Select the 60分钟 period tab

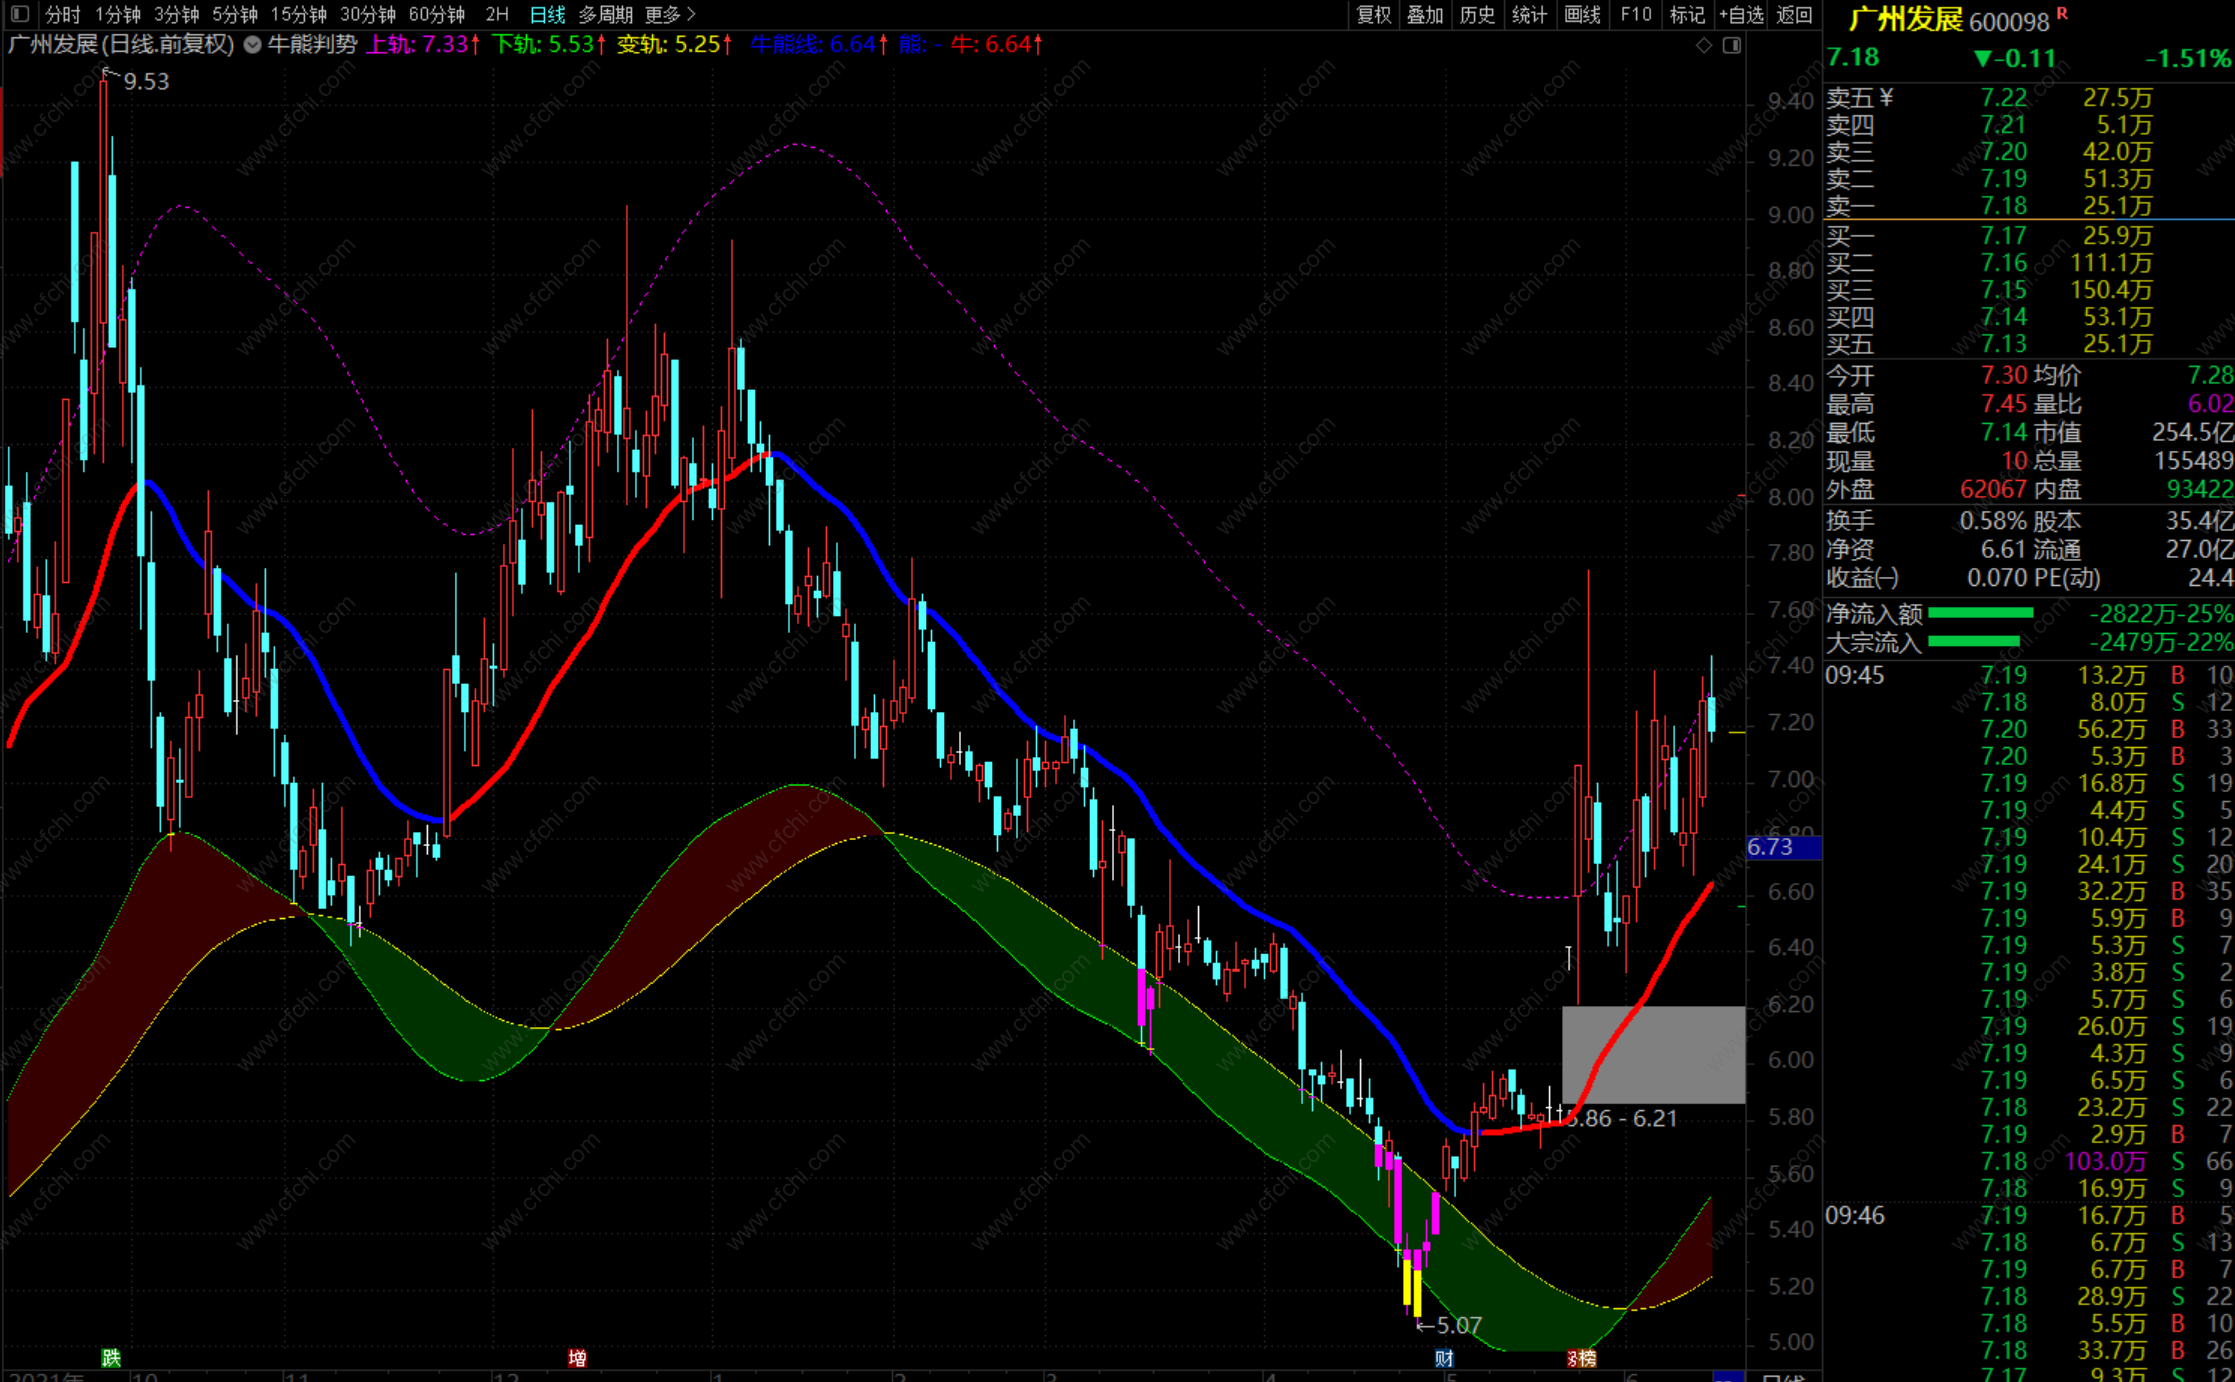point(437,14)
